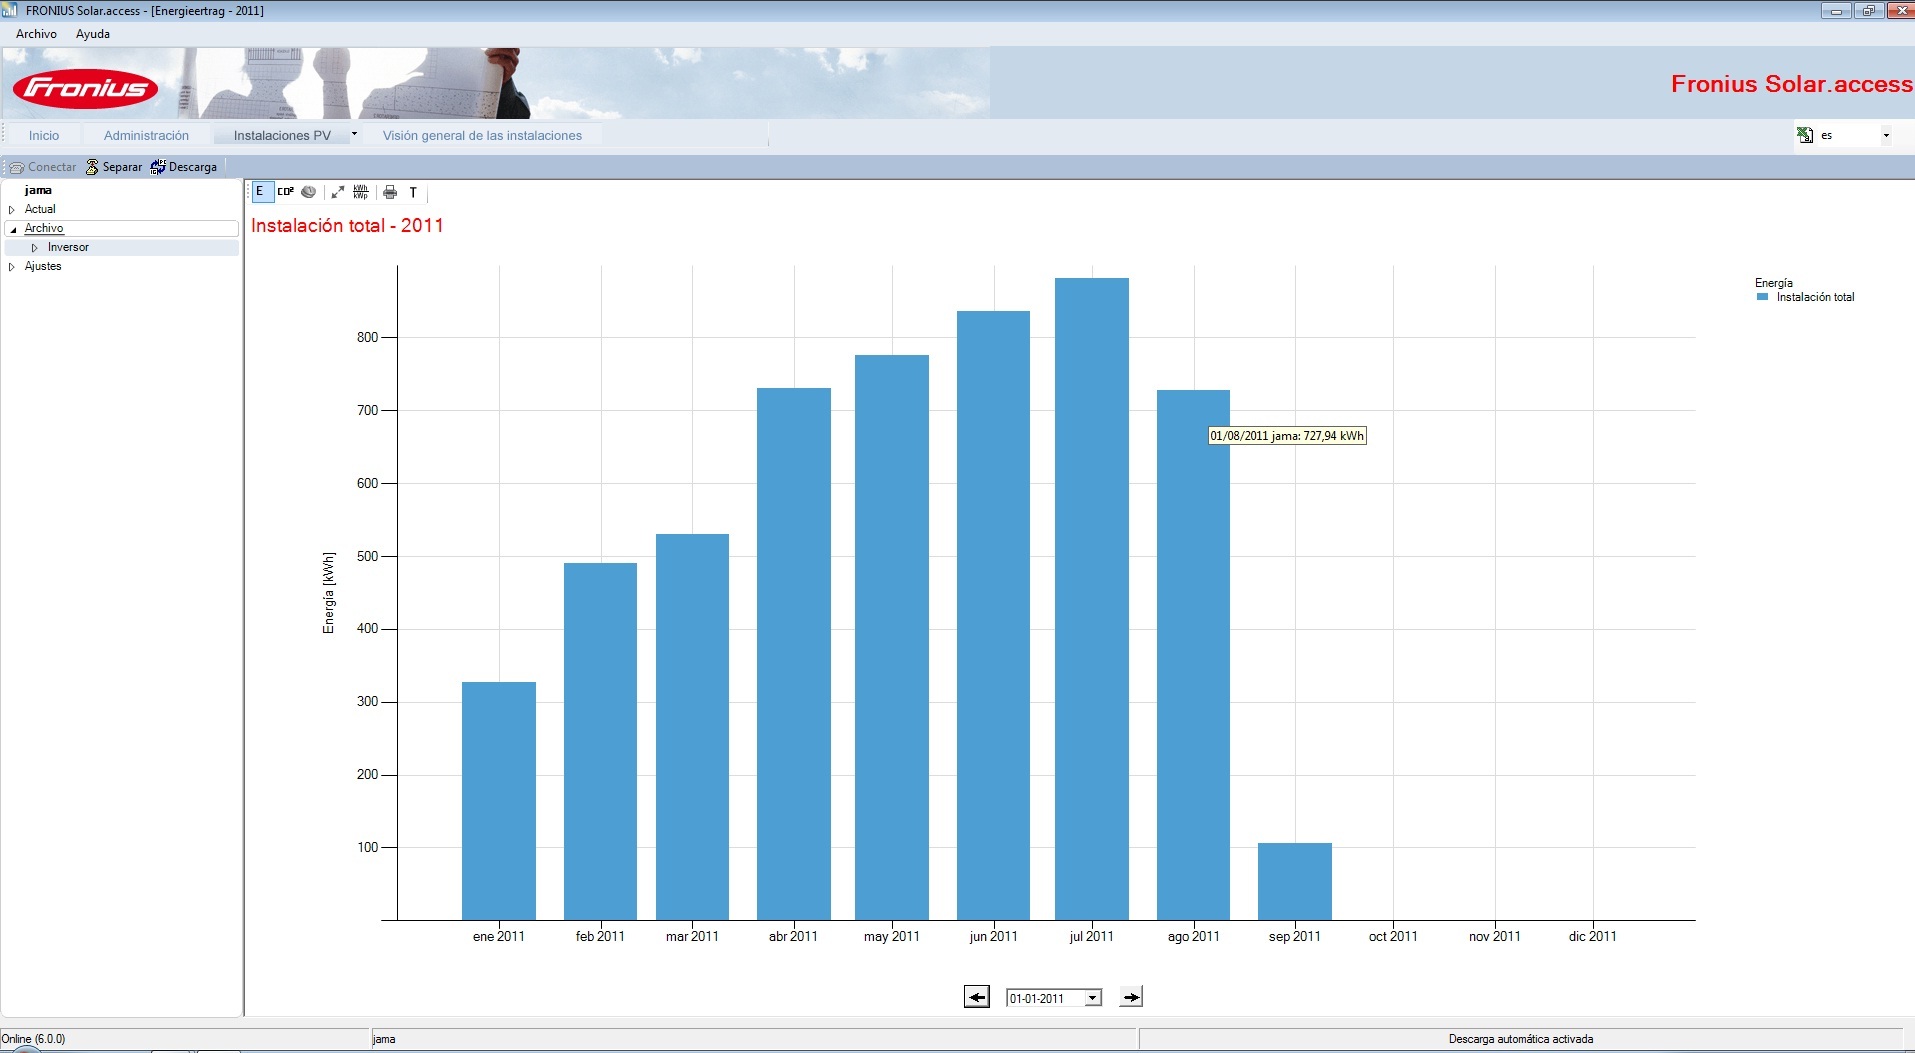
Task: Go to next year with right arrow
Action: click(1131, 997)
